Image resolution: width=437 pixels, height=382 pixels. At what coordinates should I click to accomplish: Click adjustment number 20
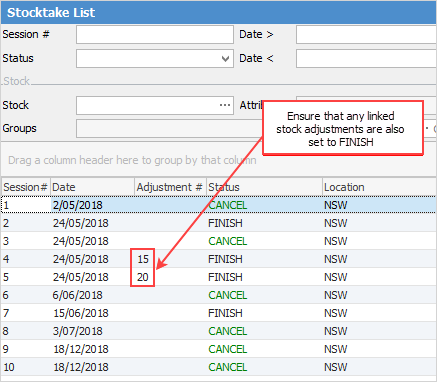pyautogui.click(x=143, y=277)
